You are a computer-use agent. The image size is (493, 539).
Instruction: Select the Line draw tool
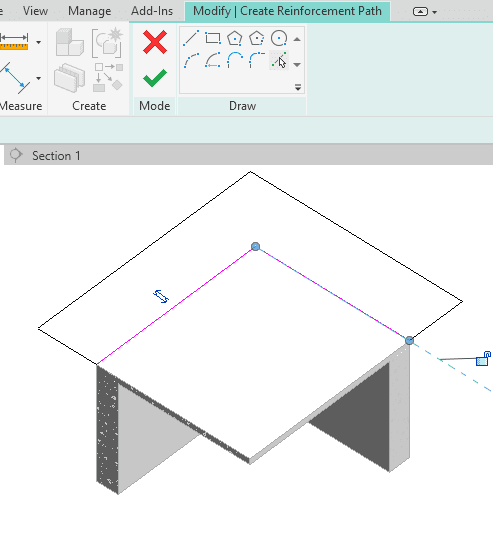(x=191, y=38)
